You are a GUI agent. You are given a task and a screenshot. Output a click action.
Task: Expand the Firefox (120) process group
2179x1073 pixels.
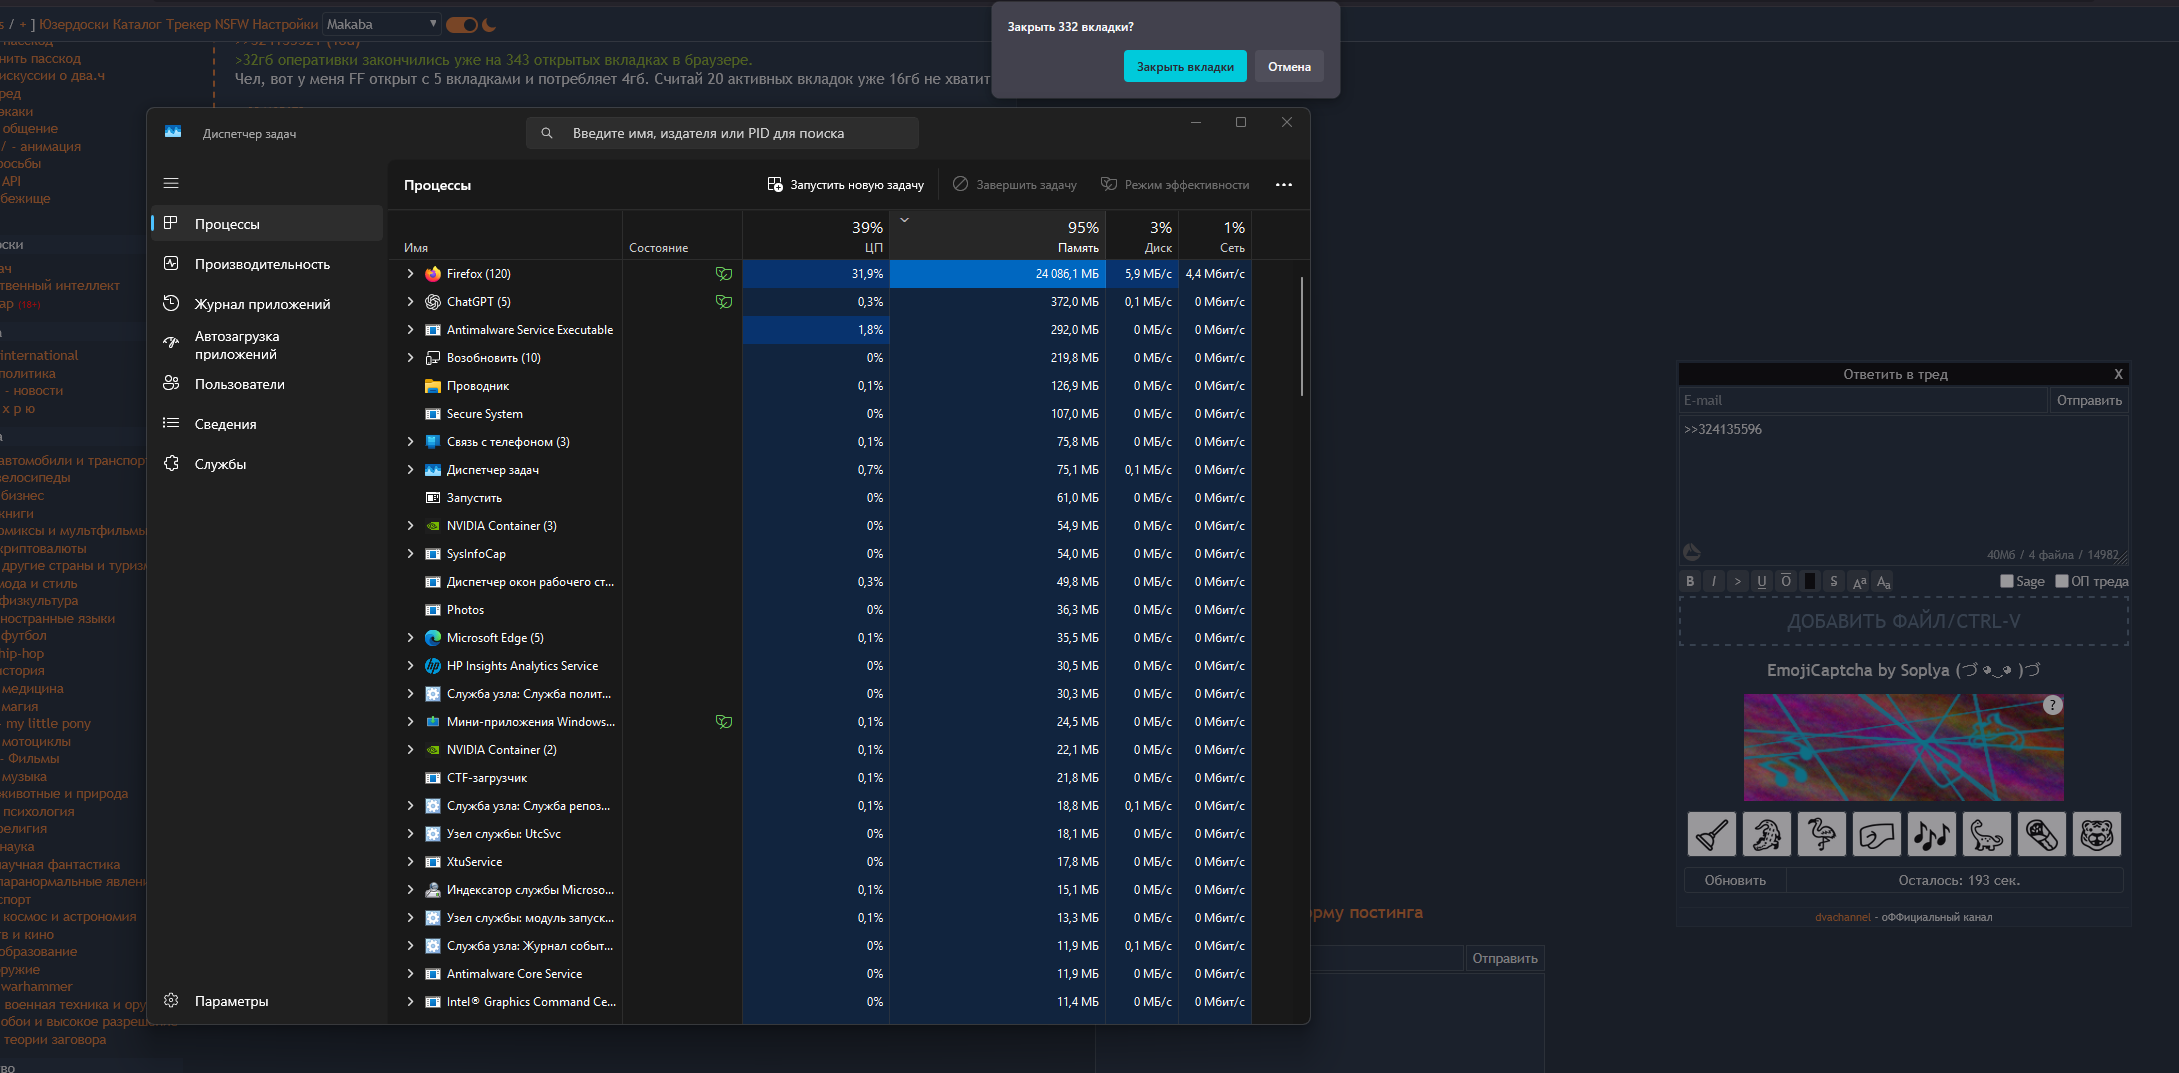pos(410,274)
